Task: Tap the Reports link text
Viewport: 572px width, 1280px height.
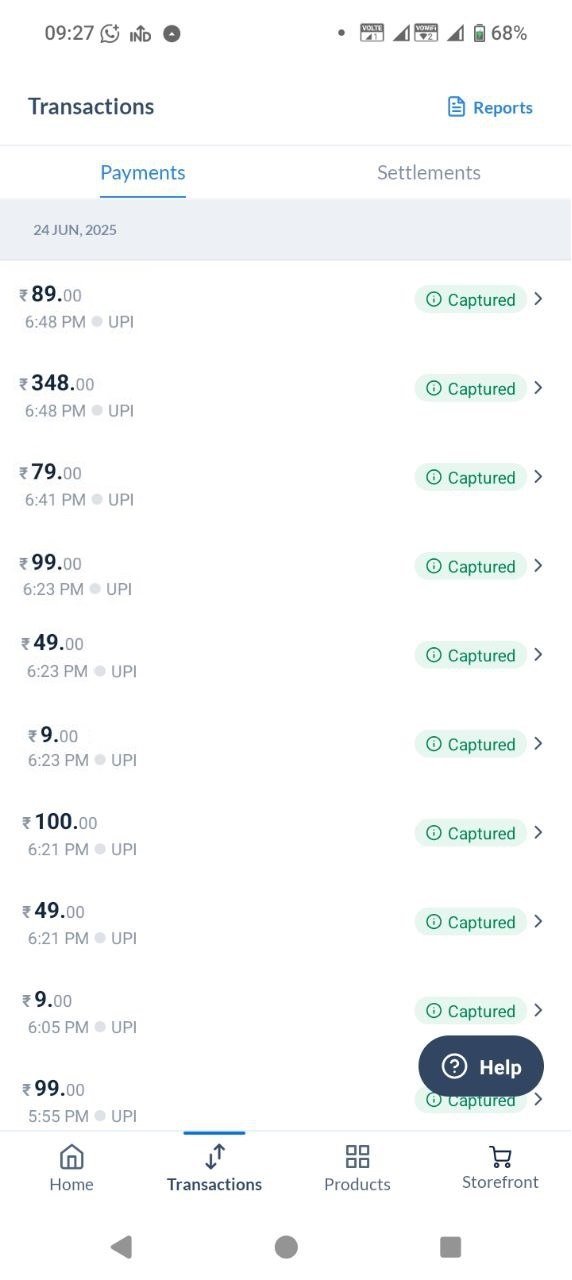Action: pyautogui.click(x=503, y=108)
